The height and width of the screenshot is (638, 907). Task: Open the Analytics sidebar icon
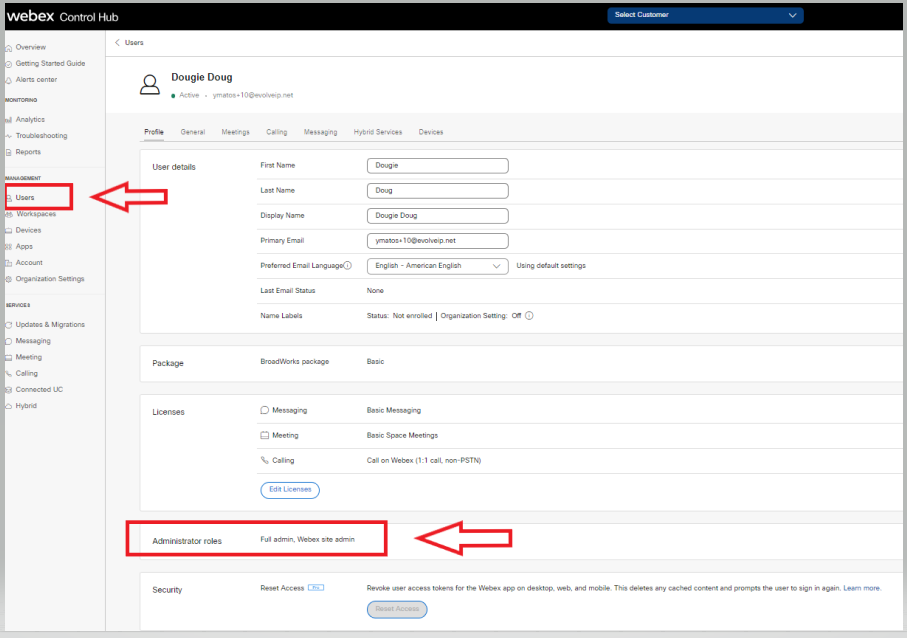[8, 120]
